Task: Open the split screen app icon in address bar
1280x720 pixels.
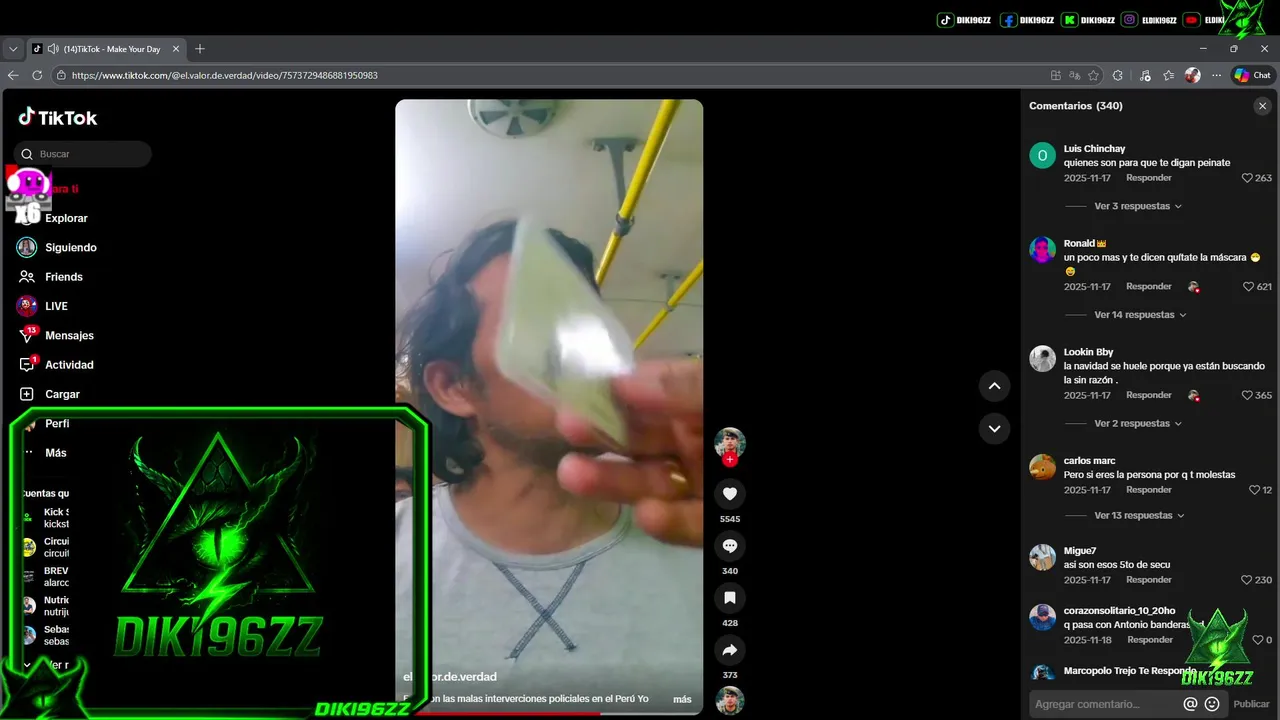Action: (1055, 75)
